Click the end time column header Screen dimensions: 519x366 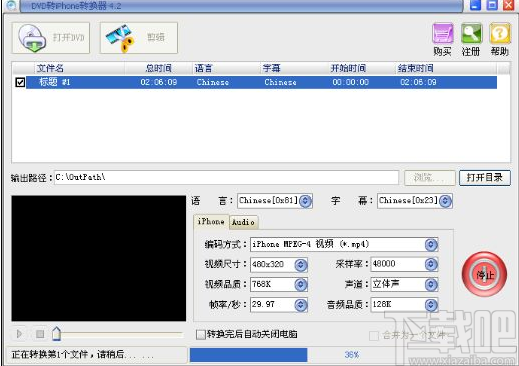(x=446, y=68)
